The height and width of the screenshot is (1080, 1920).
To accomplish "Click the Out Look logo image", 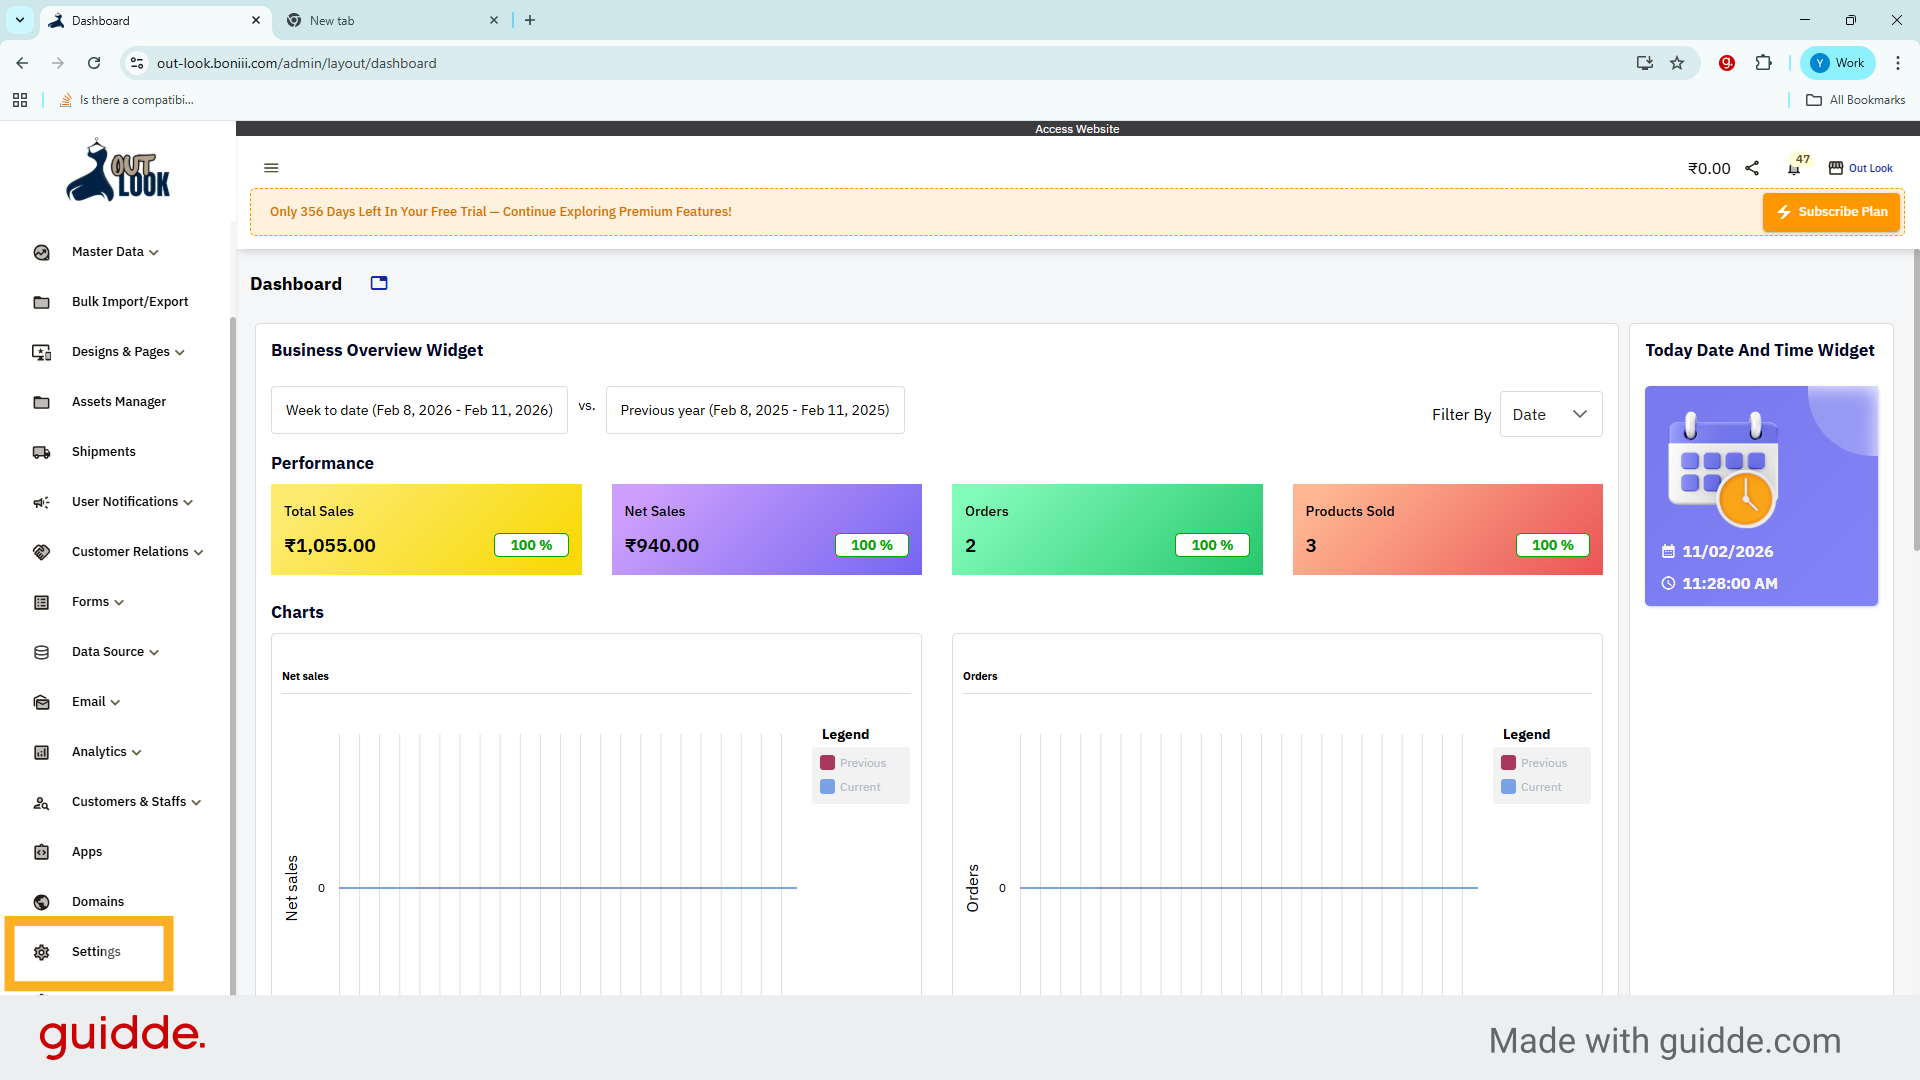I will pos(118,171).
